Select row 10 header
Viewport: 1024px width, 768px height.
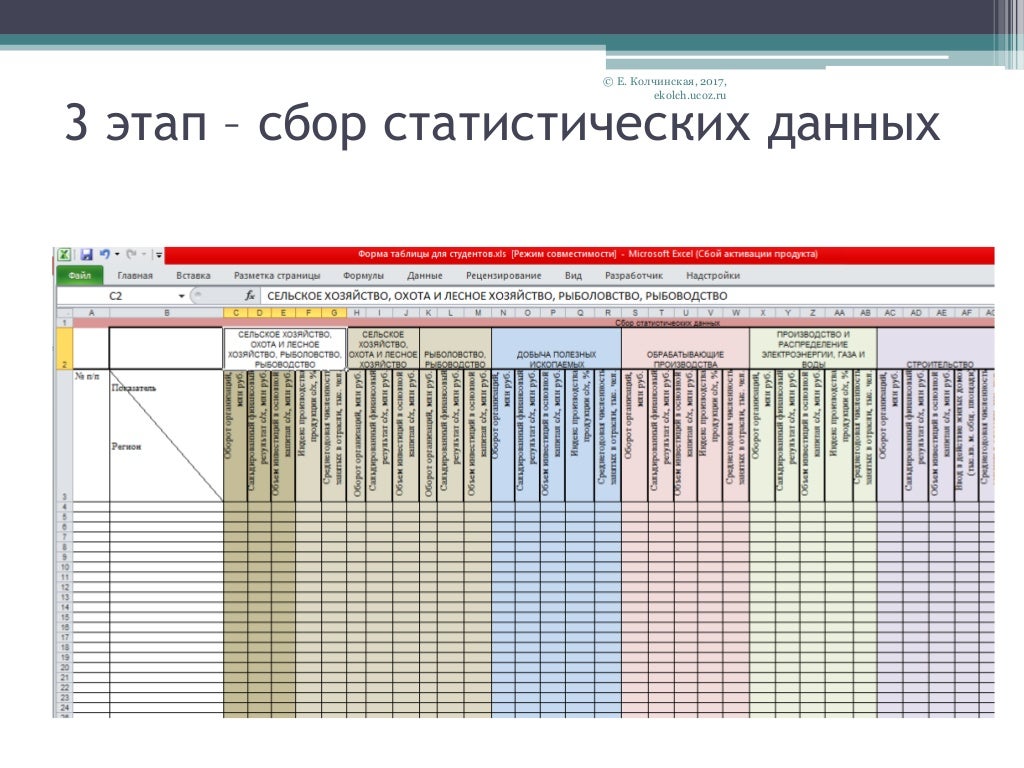pyautogui.click(x=64, y=568)
